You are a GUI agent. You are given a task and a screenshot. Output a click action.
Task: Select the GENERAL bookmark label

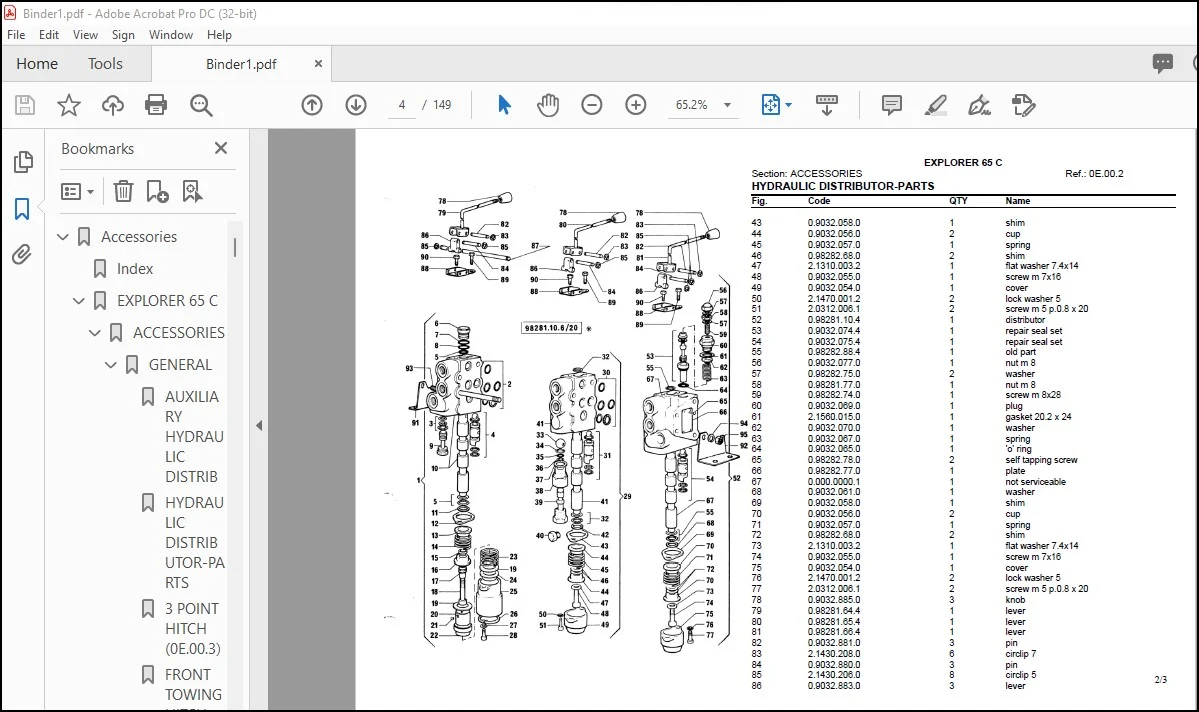coord(180,365)
